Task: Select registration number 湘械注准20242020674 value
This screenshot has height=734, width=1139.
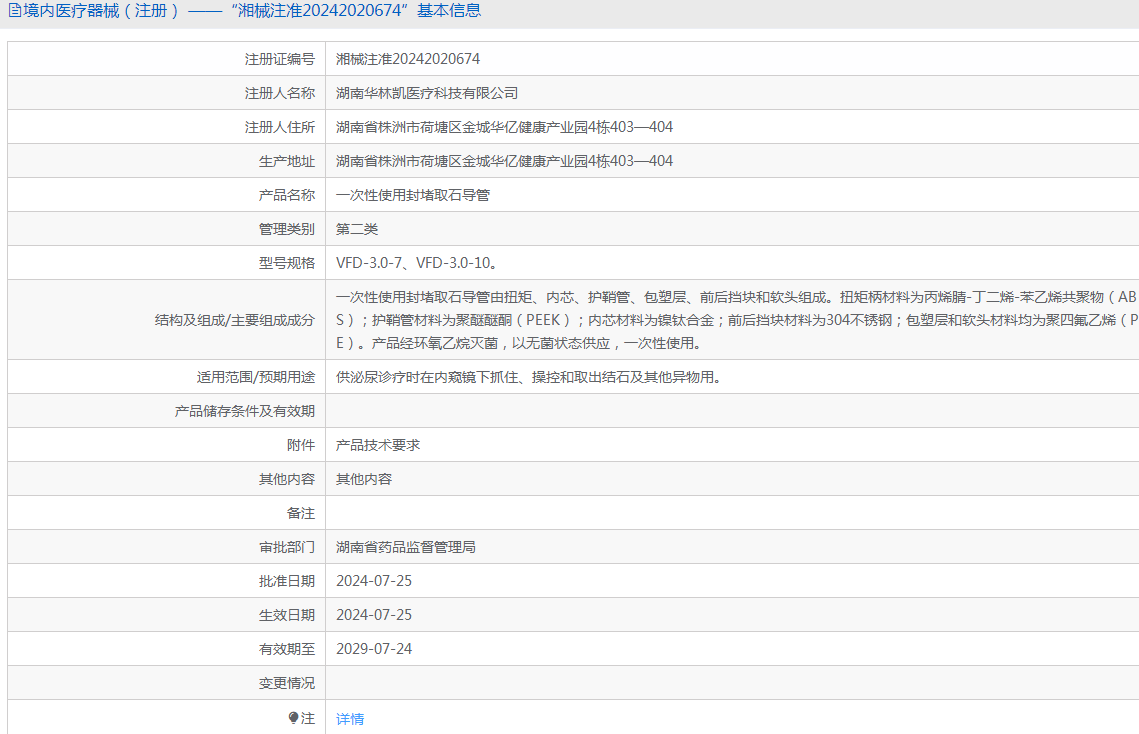Action: [x=408, y=60]
